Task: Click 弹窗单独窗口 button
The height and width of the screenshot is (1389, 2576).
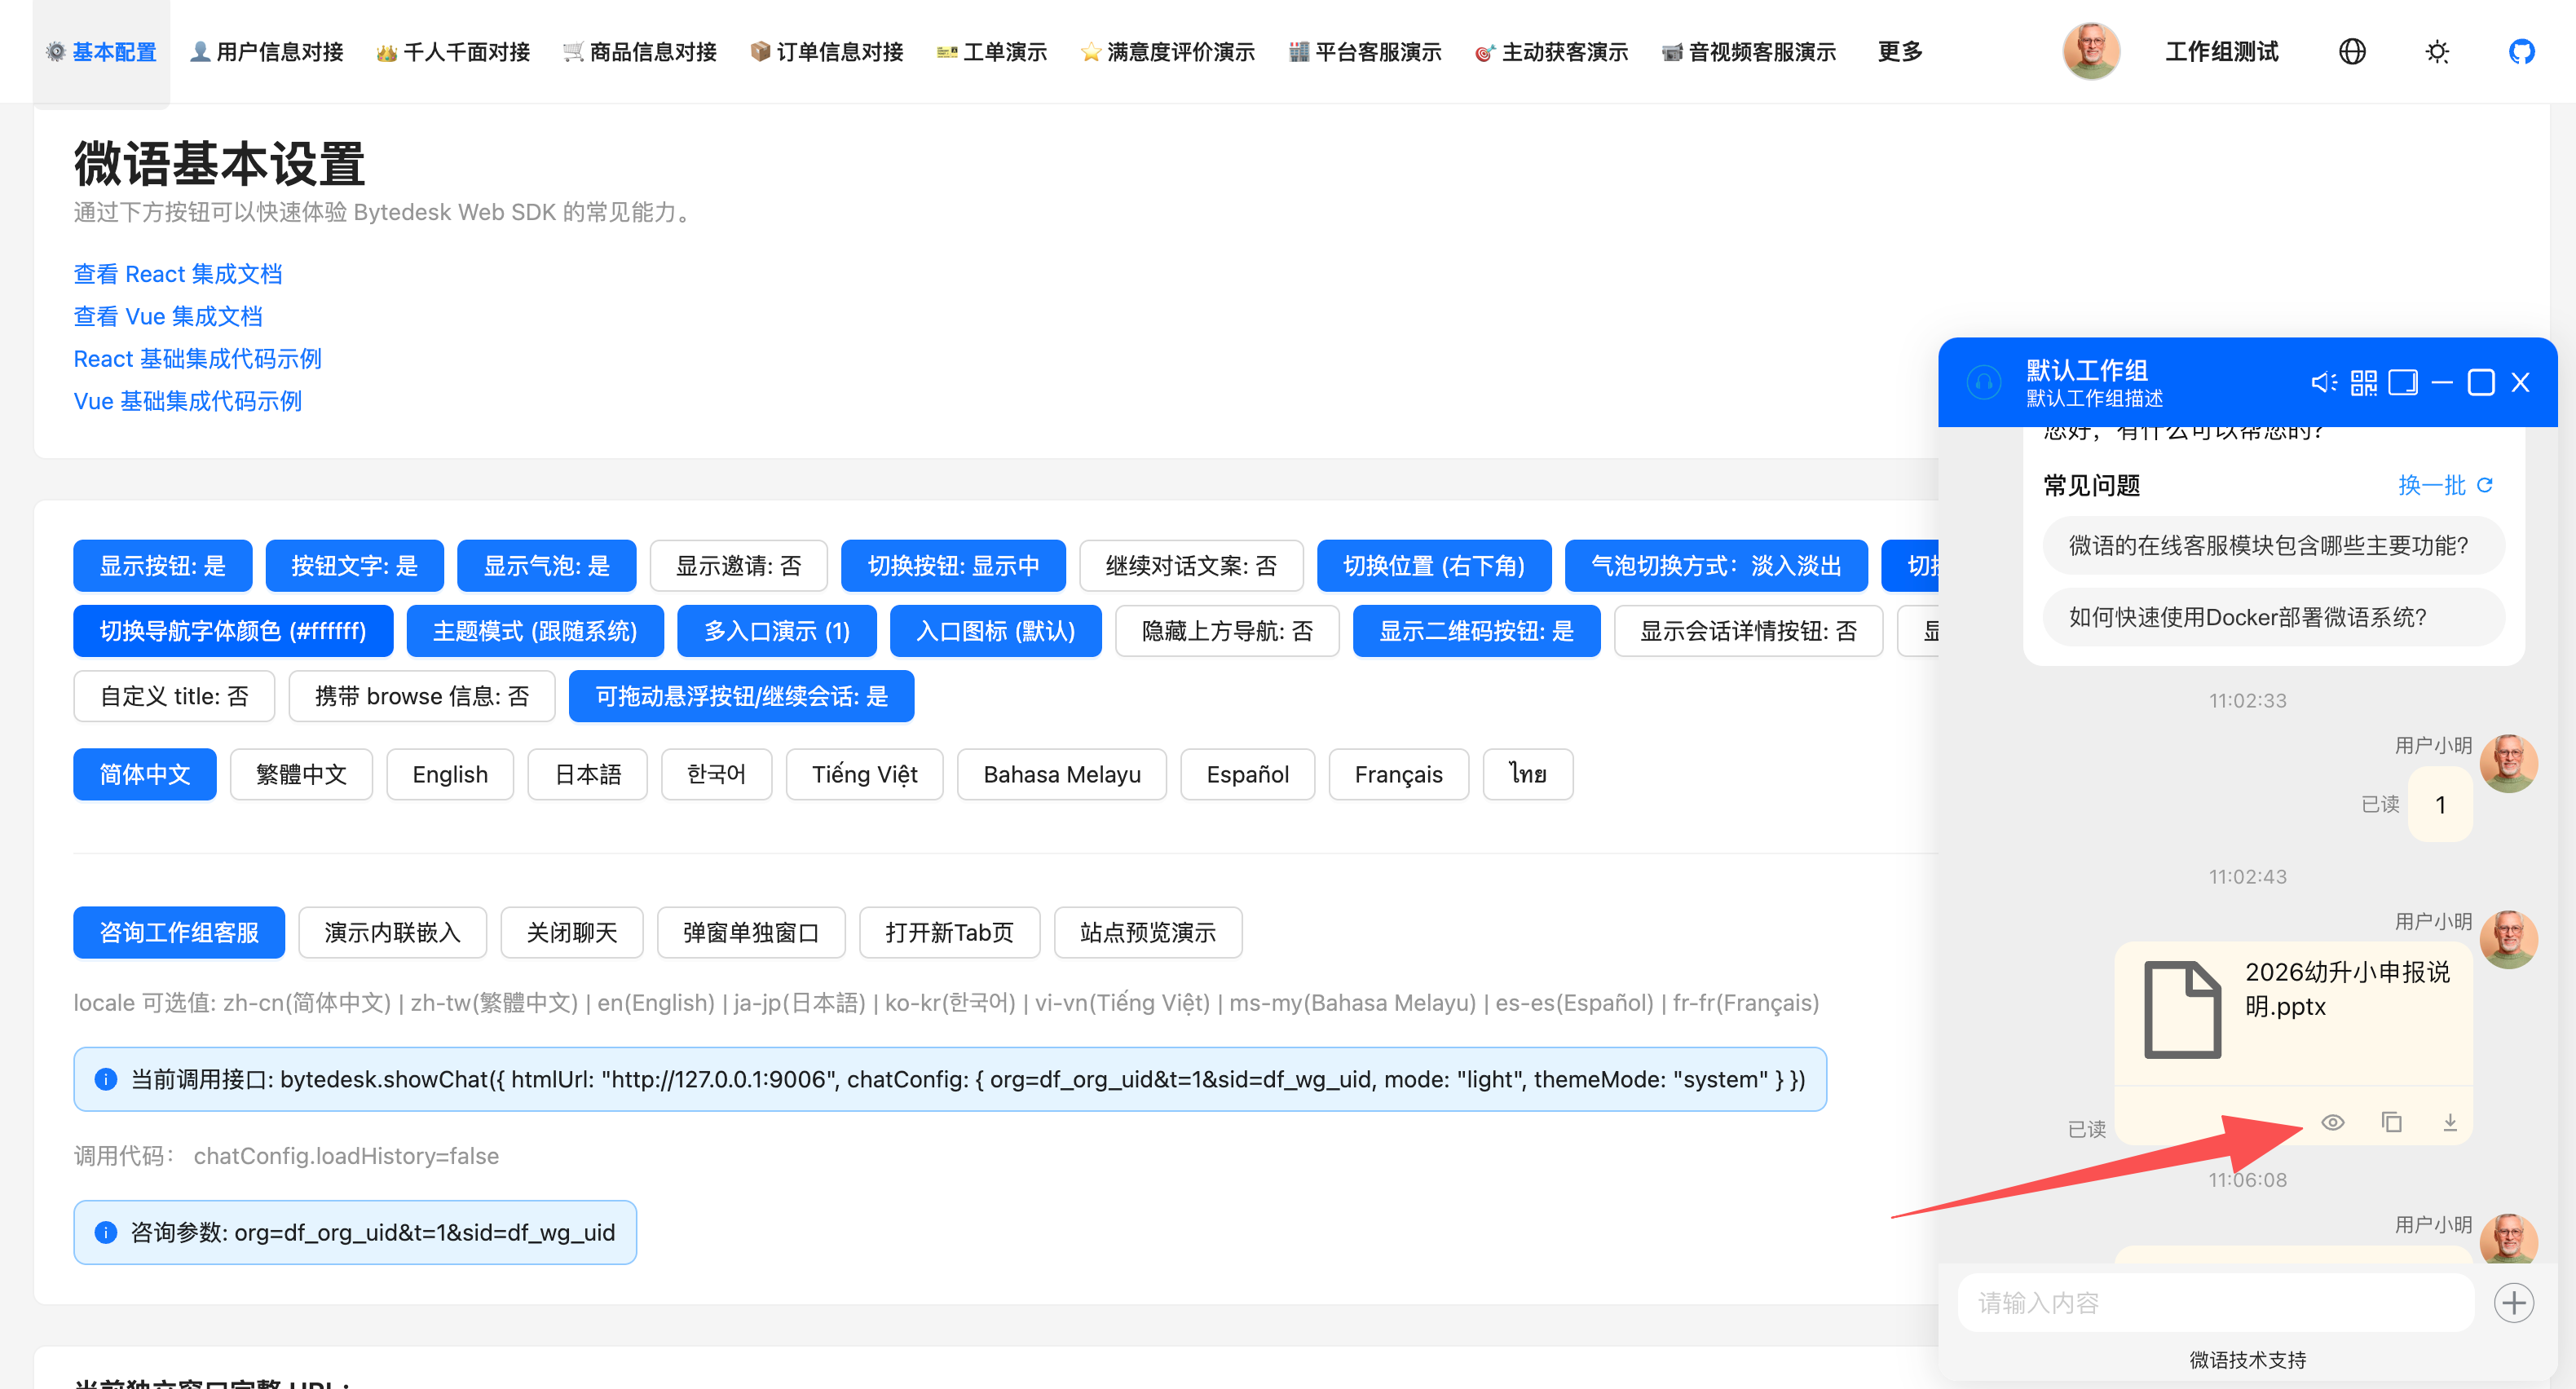Action: [x=751, y=932]
